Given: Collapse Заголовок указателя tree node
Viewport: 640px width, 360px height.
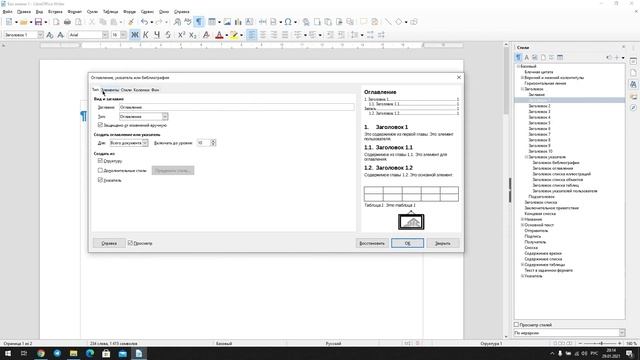Looking at the screenshot, I should pyautogui.click(x=527, y=157).
